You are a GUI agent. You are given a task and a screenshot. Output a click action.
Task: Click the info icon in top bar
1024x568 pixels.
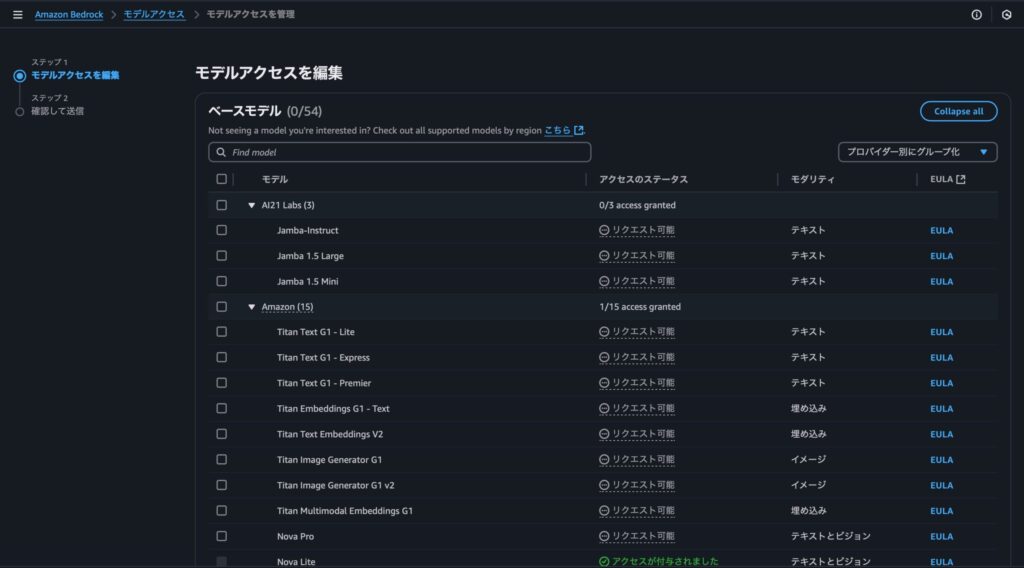point(976,14)
